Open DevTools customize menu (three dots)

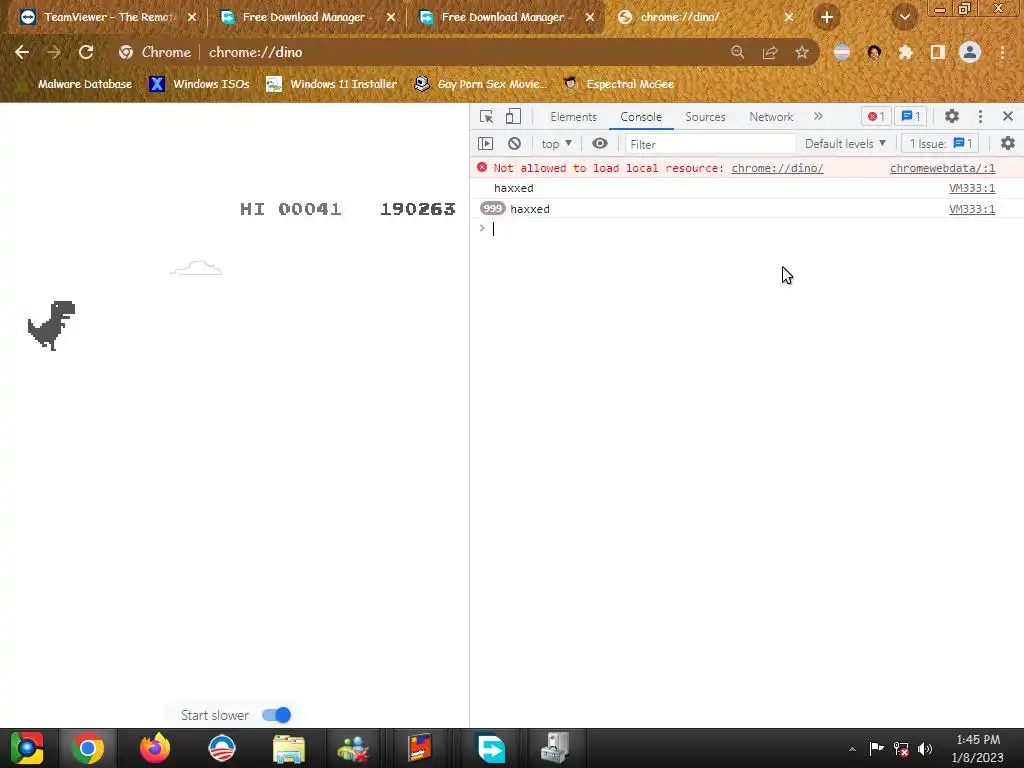980,116
